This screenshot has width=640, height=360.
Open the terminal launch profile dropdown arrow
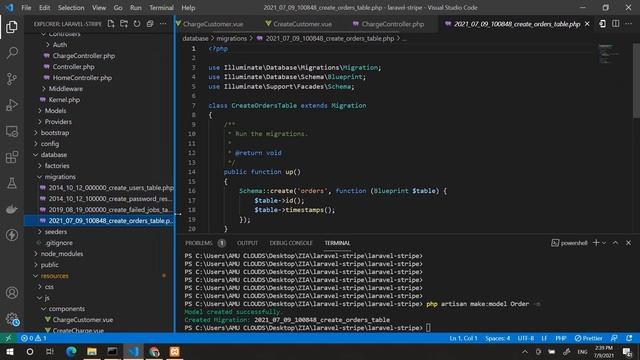tap(604, 242)
